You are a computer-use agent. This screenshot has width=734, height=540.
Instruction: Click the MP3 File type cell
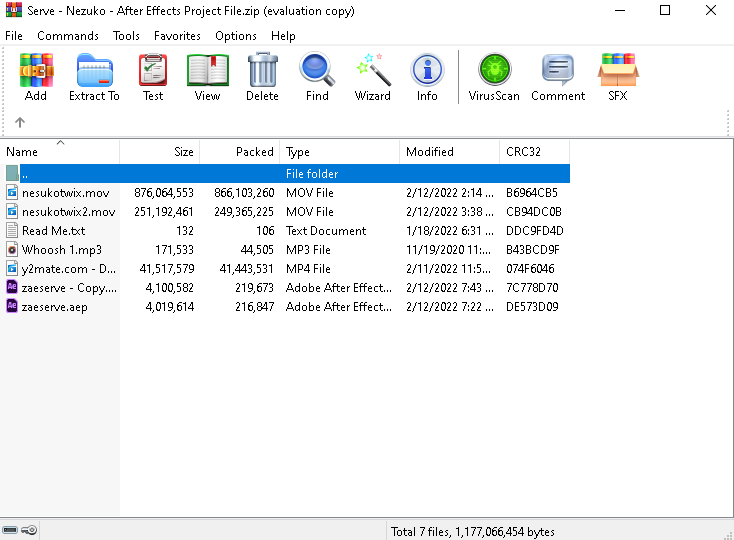[x=308, y=250]
